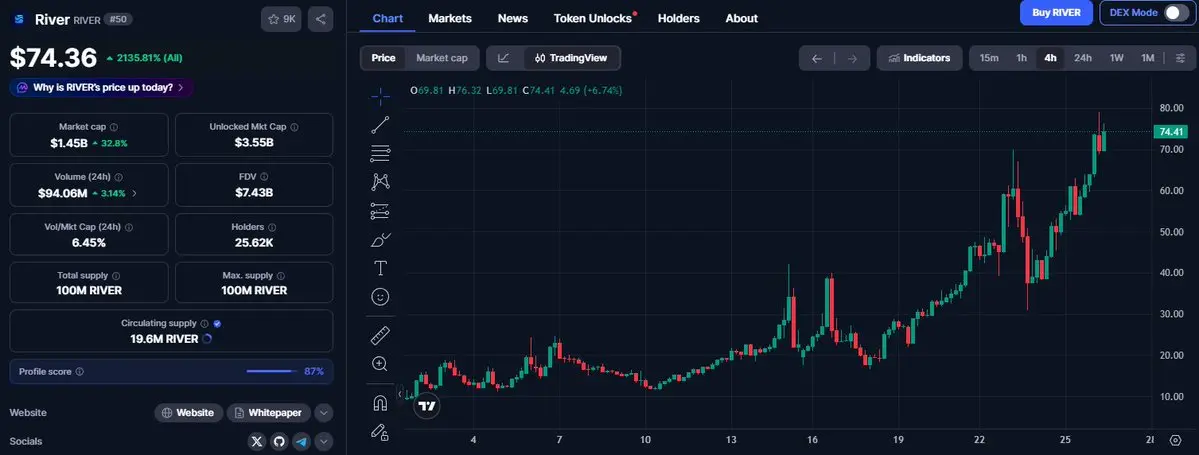The height and width of the screenshot is (455, 1199).
Task: Open the Token Unlocks tab
Action: 594,18
